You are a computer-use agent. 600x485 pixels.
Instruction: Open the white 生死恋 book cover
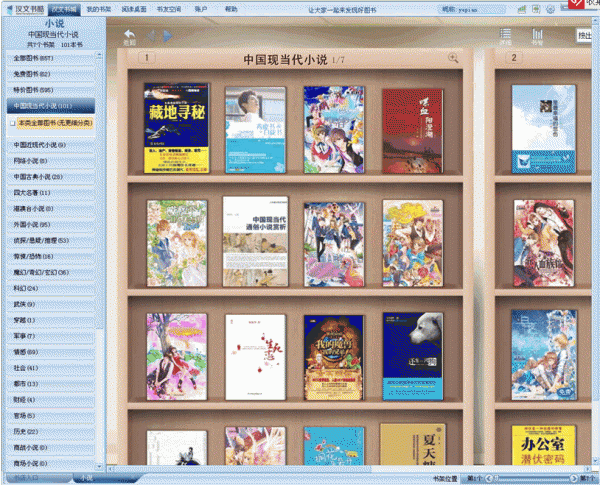coord(255,357)
